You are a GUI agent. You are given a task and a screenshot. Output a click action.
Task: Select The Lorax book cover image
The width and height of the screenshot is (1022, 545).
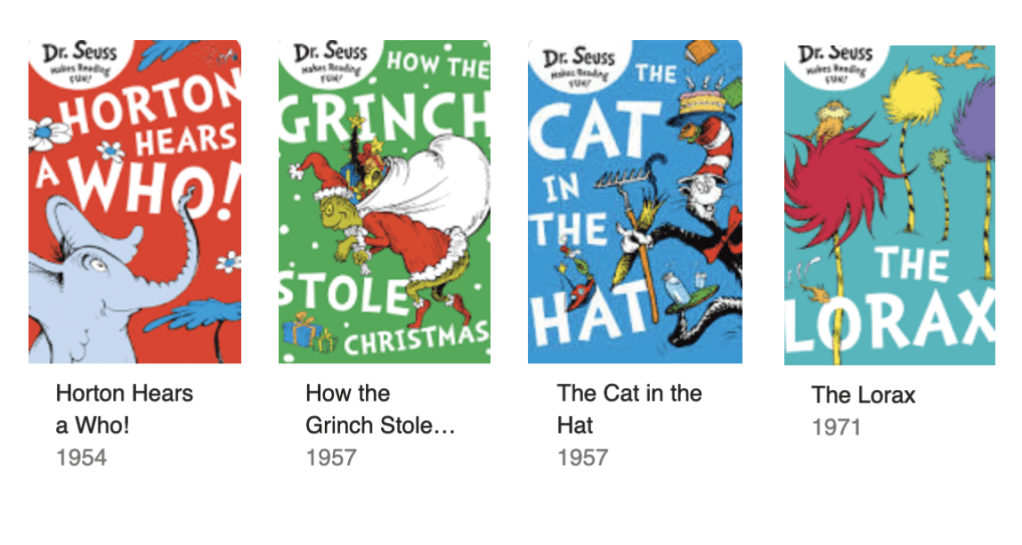tap(889, 205)
